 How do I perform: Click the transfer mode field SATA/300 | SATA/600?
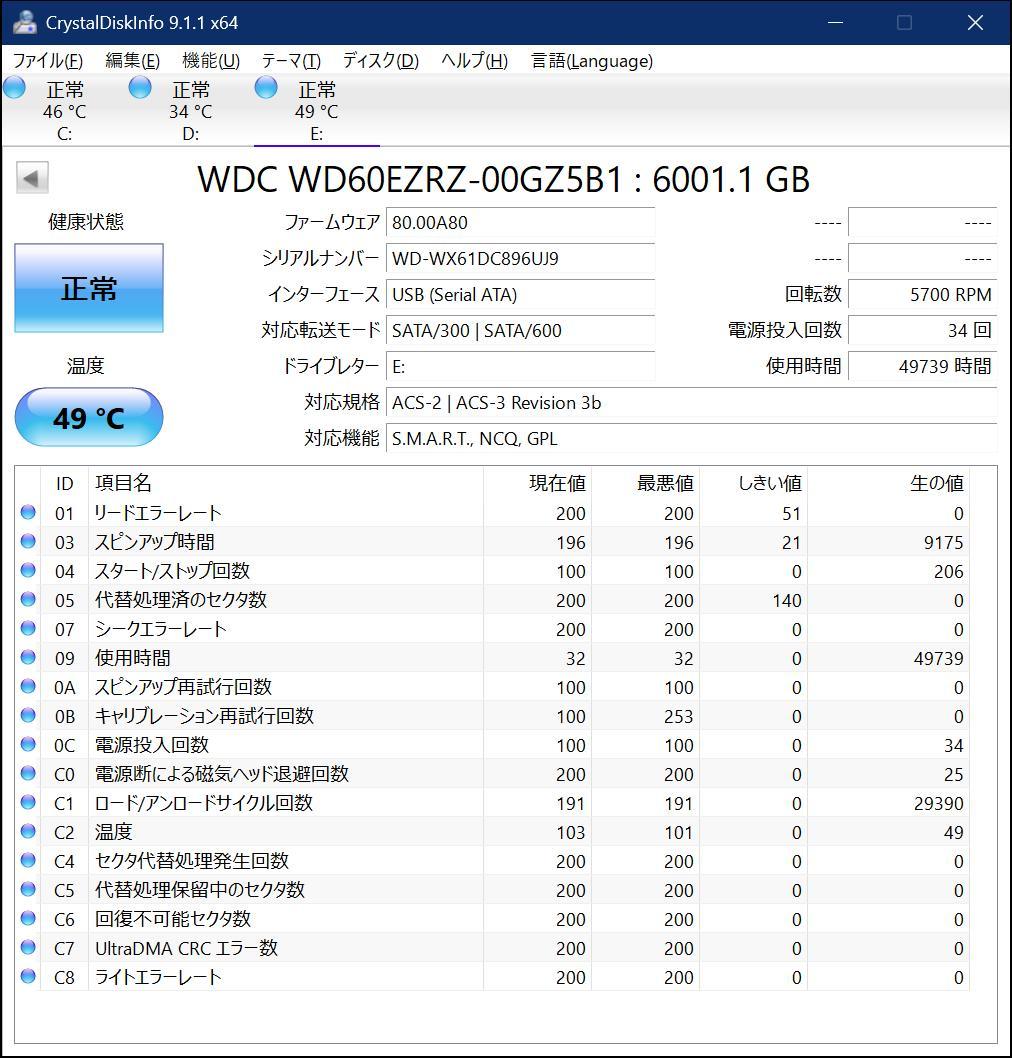click(520, 330)
